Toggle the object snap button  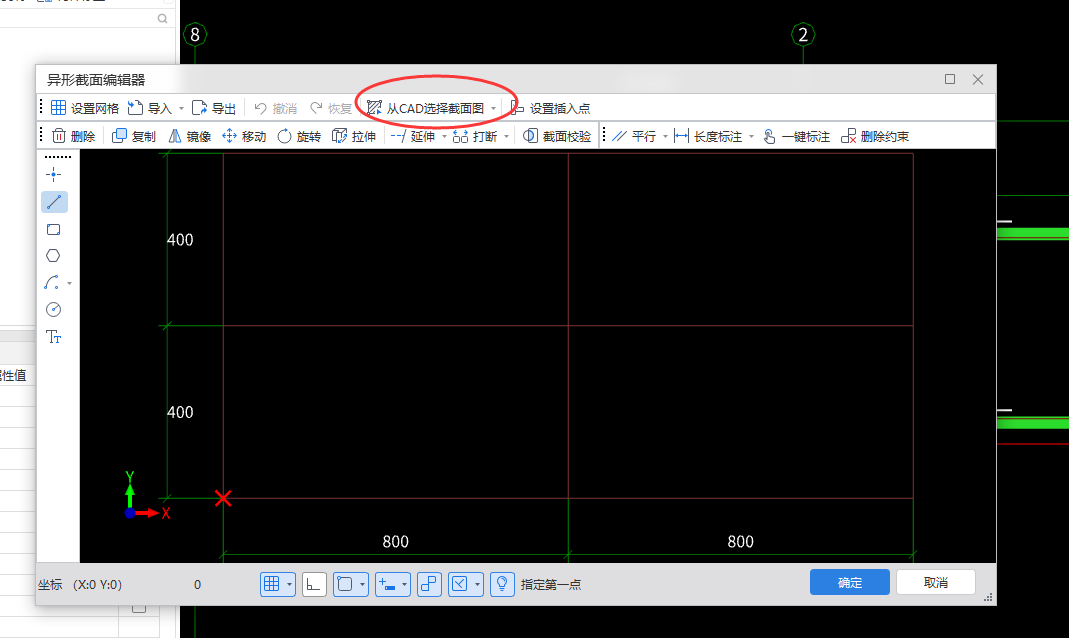point(345,584)
